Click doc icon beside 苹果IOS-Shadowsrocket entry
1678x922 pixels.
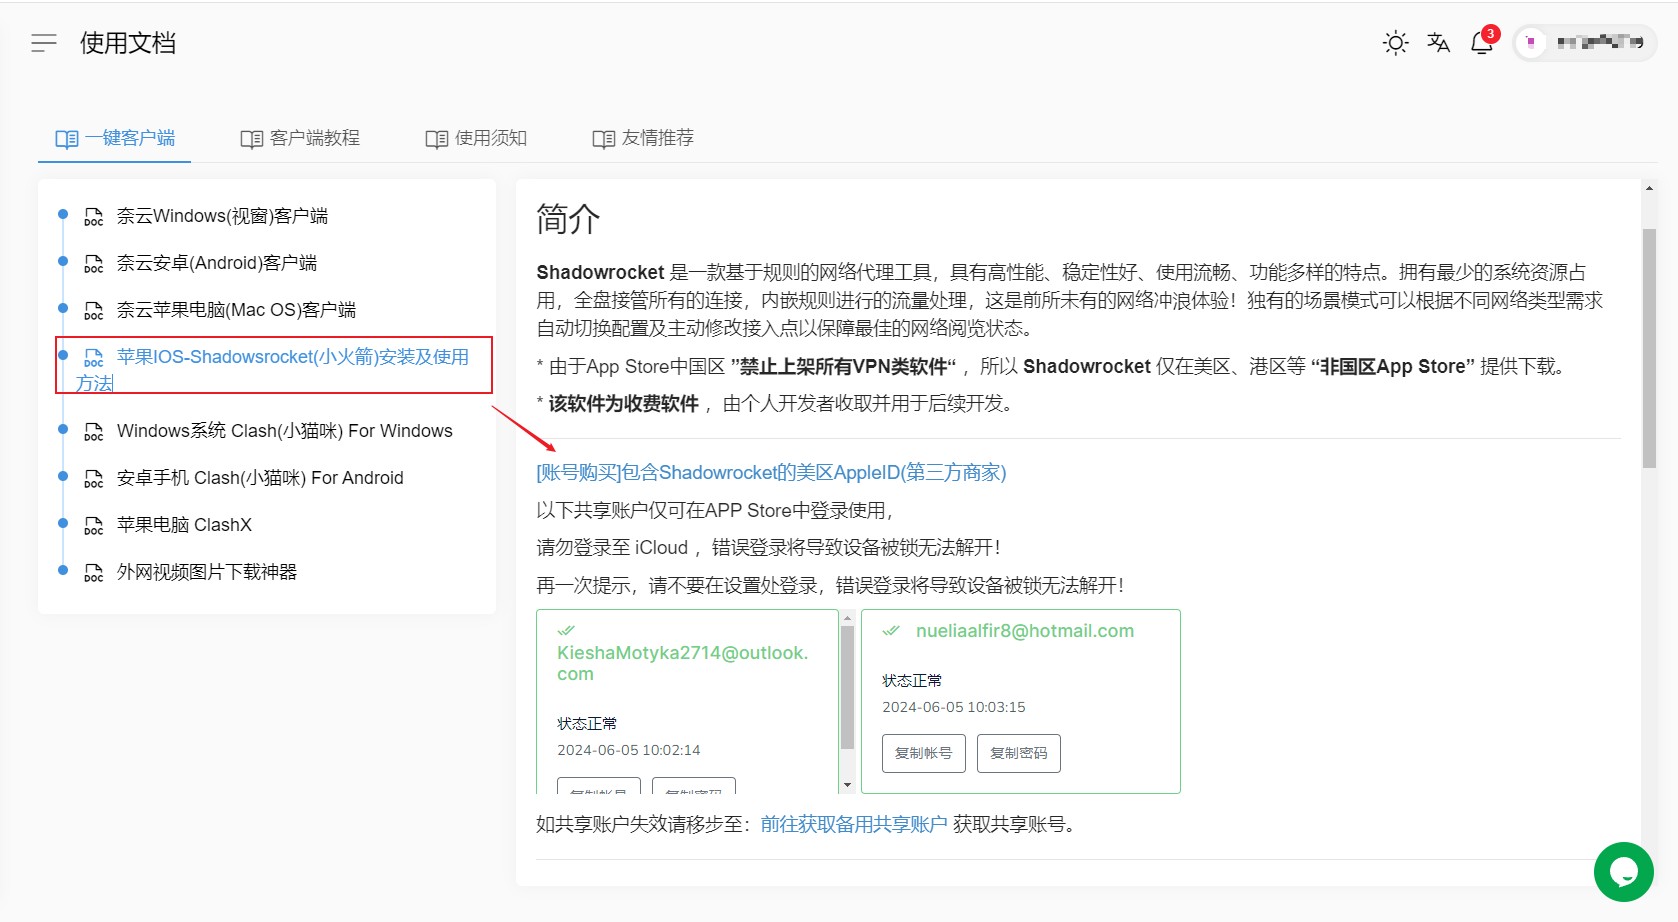coord(93,358)
